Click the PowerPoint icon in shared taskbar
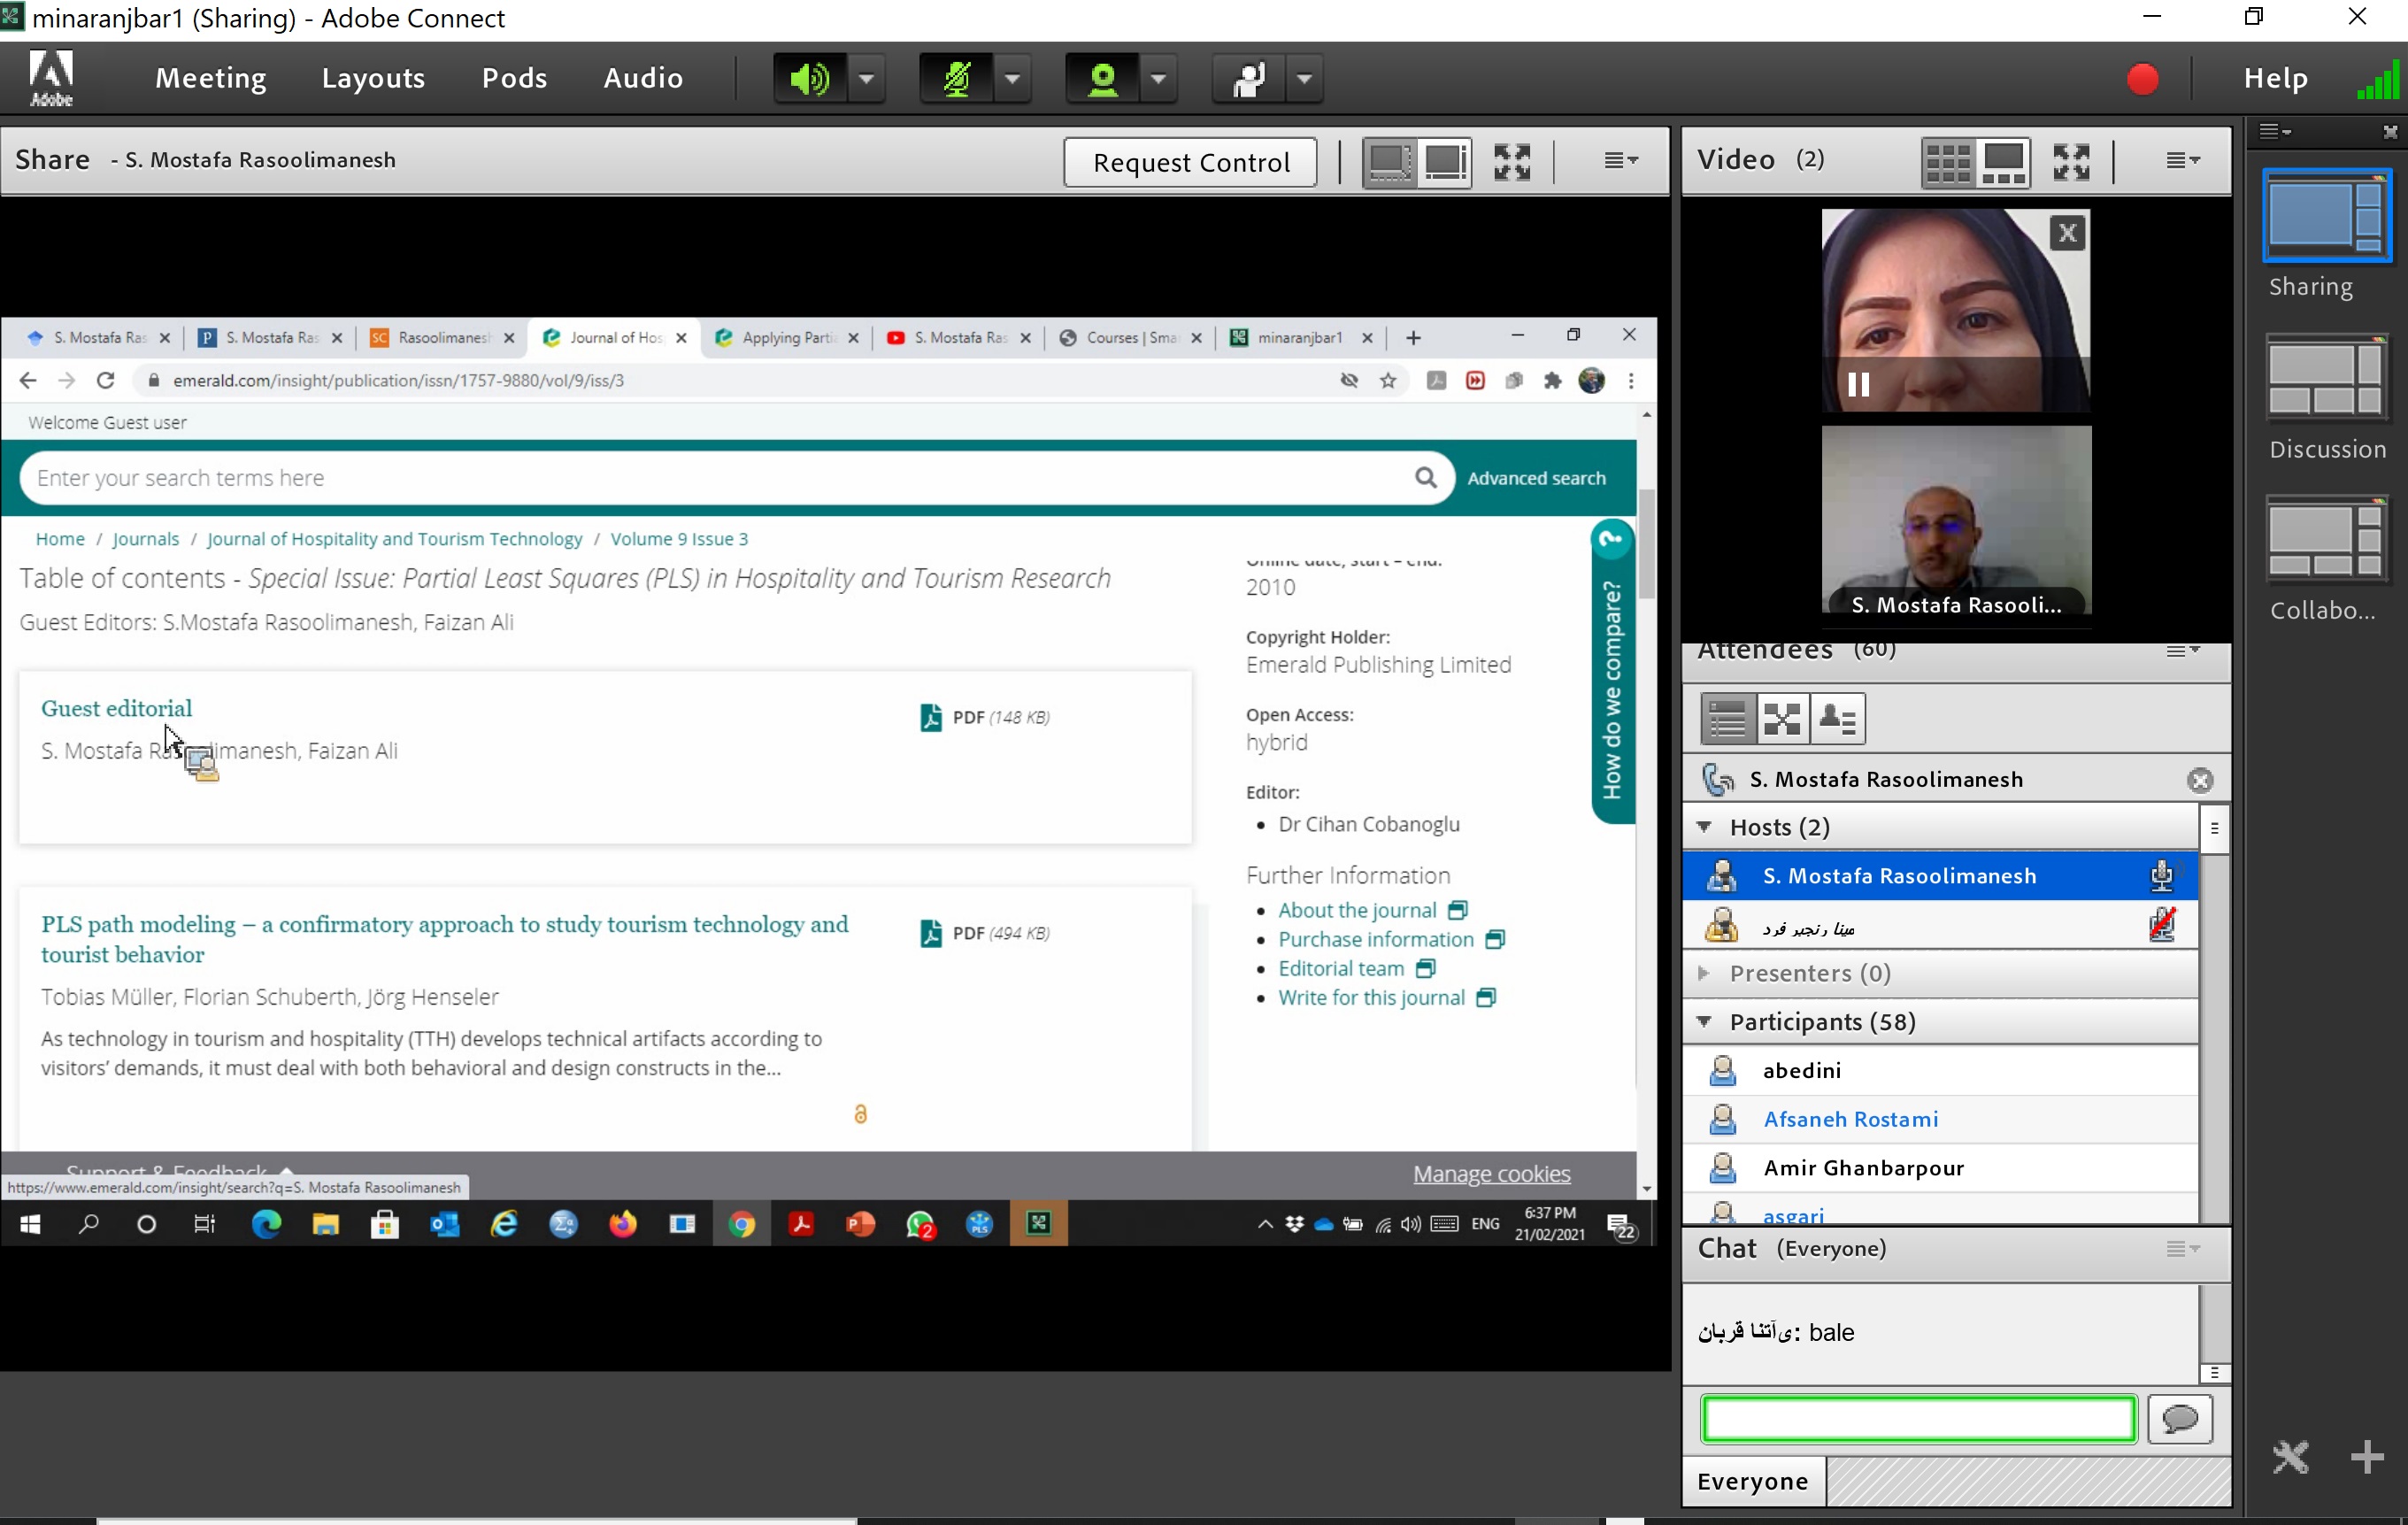 pyautogui.click(x=861, y=1224)
